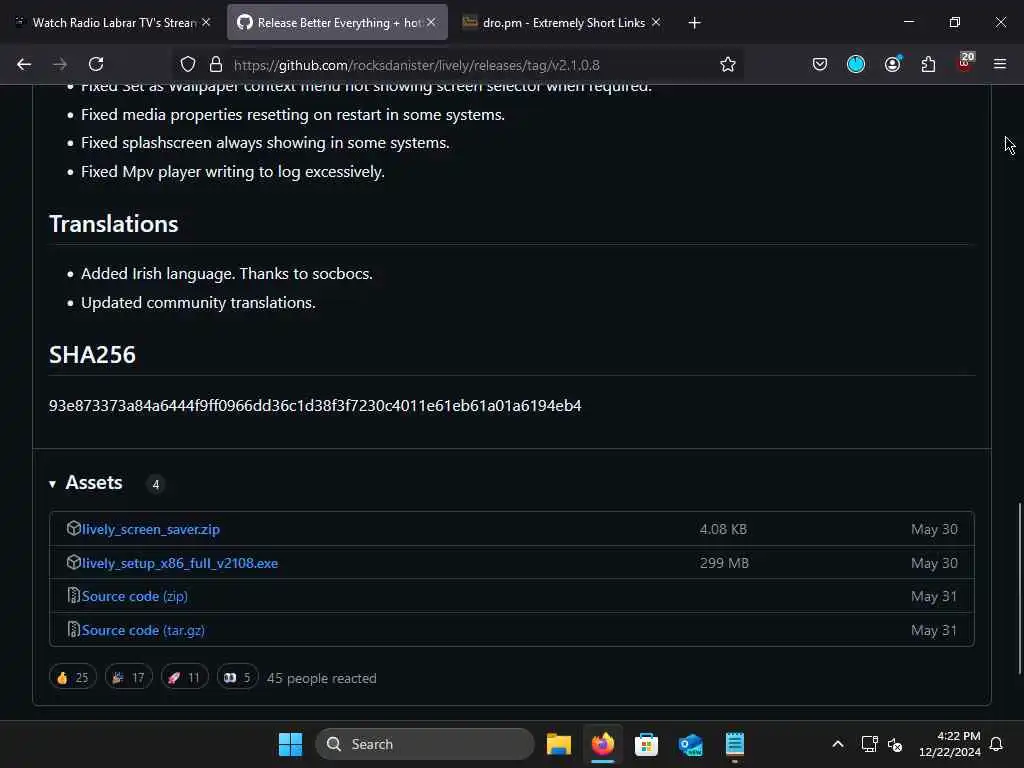Click the red extension with badge 20
The width and height of the screenshot is (1024, 768).
pyautogui.click(x=965, y=63)
